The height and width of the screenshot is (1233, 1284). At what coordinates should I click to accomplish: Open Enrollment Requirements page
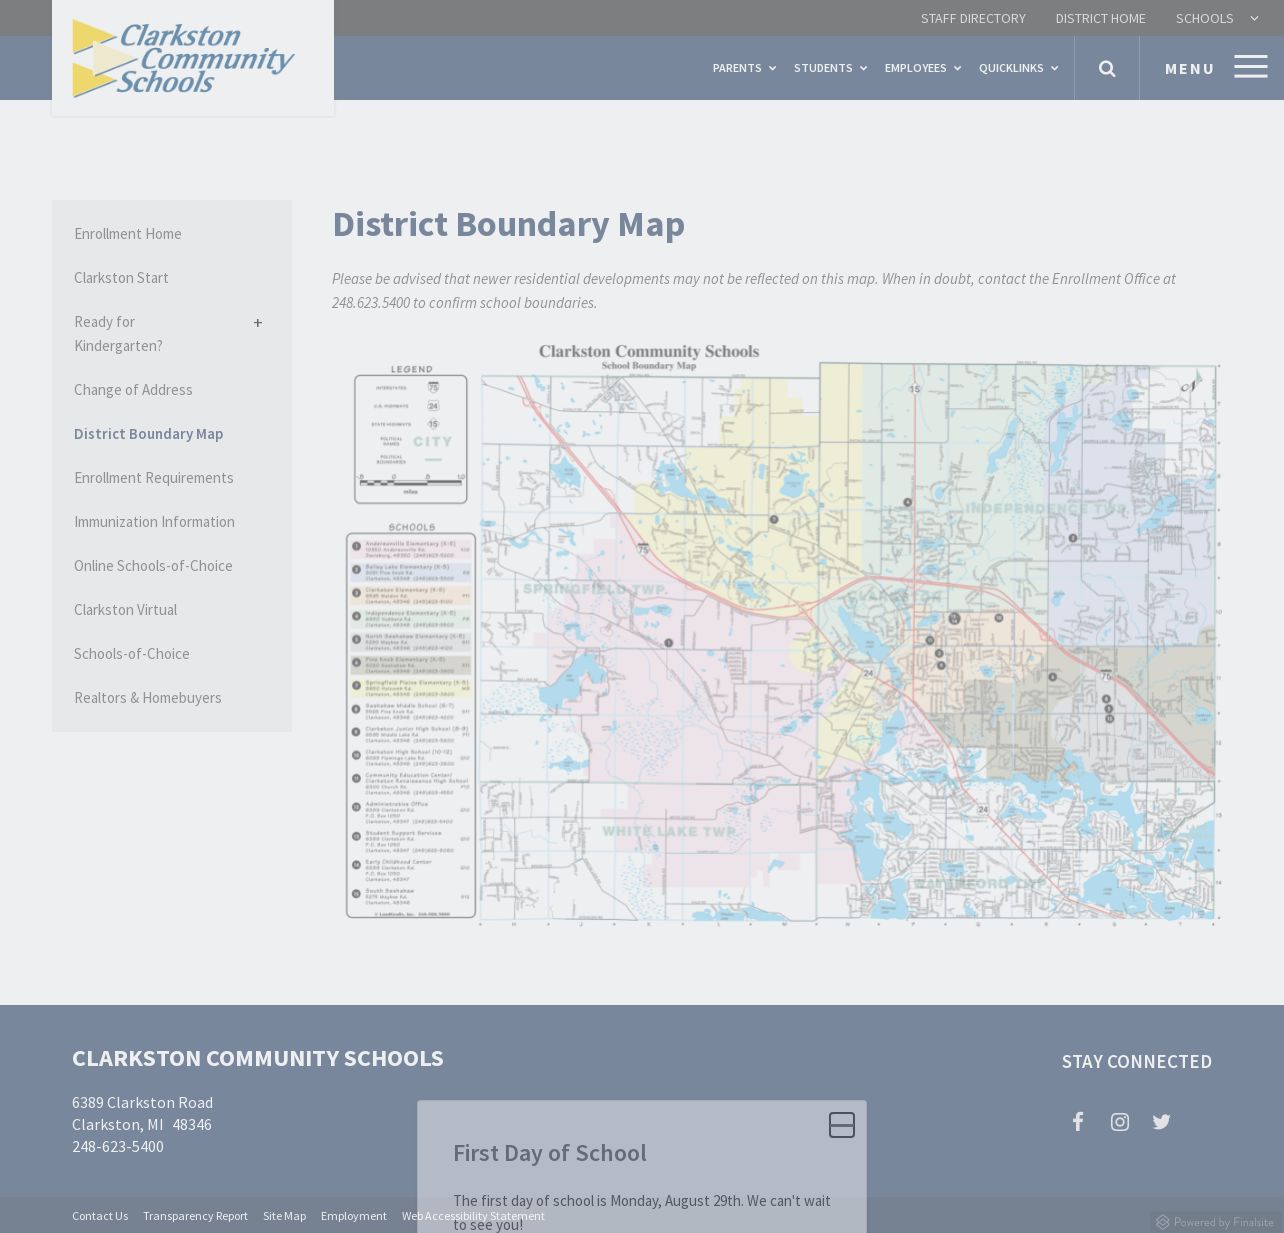(153, 478)
